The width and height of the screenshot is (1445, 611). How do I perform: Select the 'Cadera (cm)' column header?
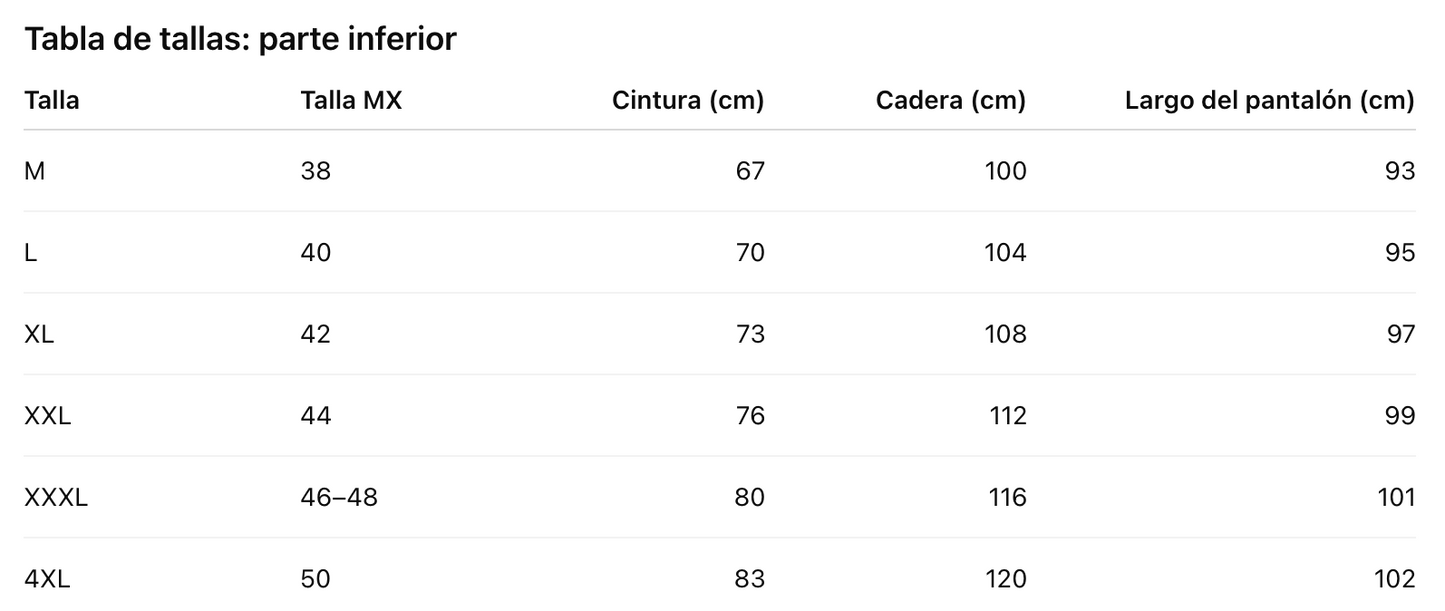[x=951, y=100]
